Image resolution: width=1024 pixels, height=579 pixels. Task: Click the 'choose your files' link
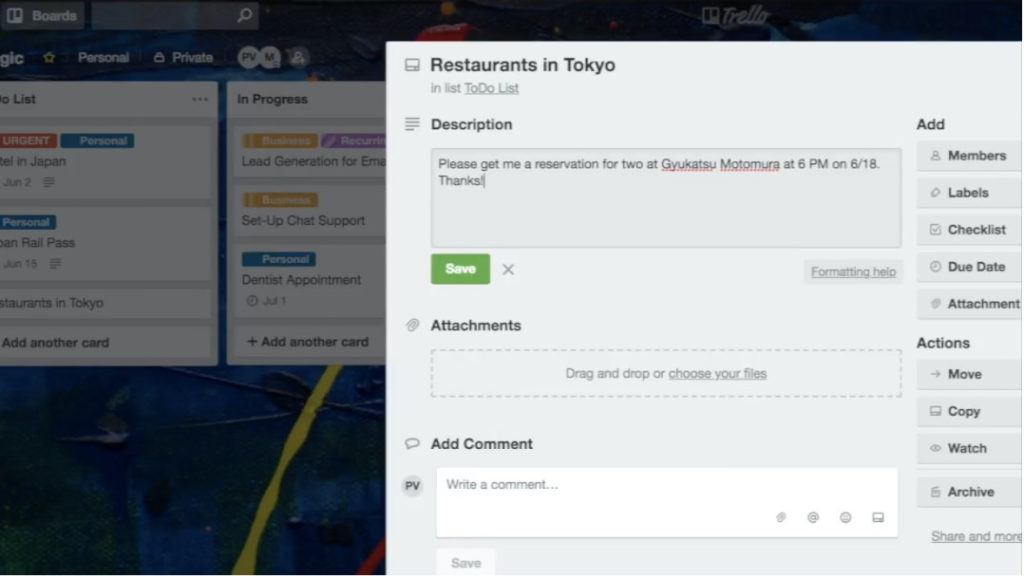[717, 373]
